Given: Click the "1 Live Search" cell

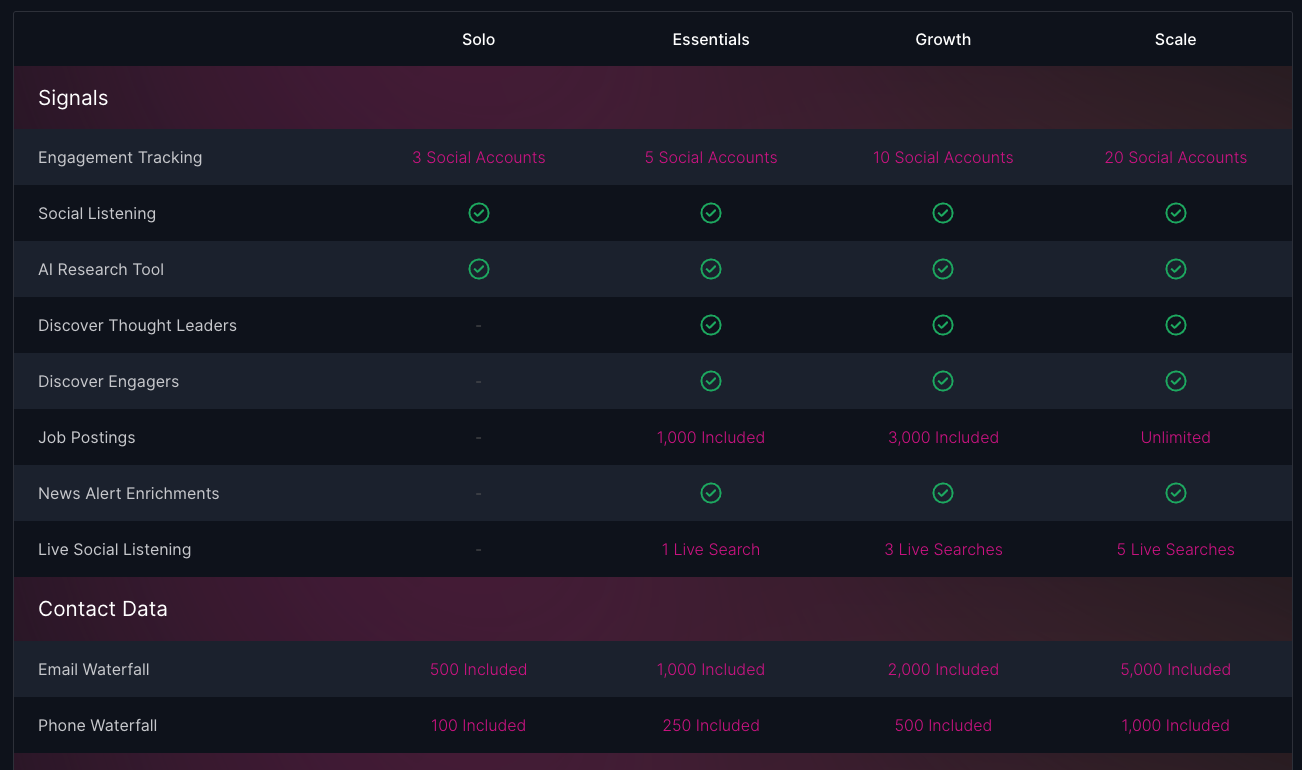Looking at the screenshot, I should [x=711, y=549].
